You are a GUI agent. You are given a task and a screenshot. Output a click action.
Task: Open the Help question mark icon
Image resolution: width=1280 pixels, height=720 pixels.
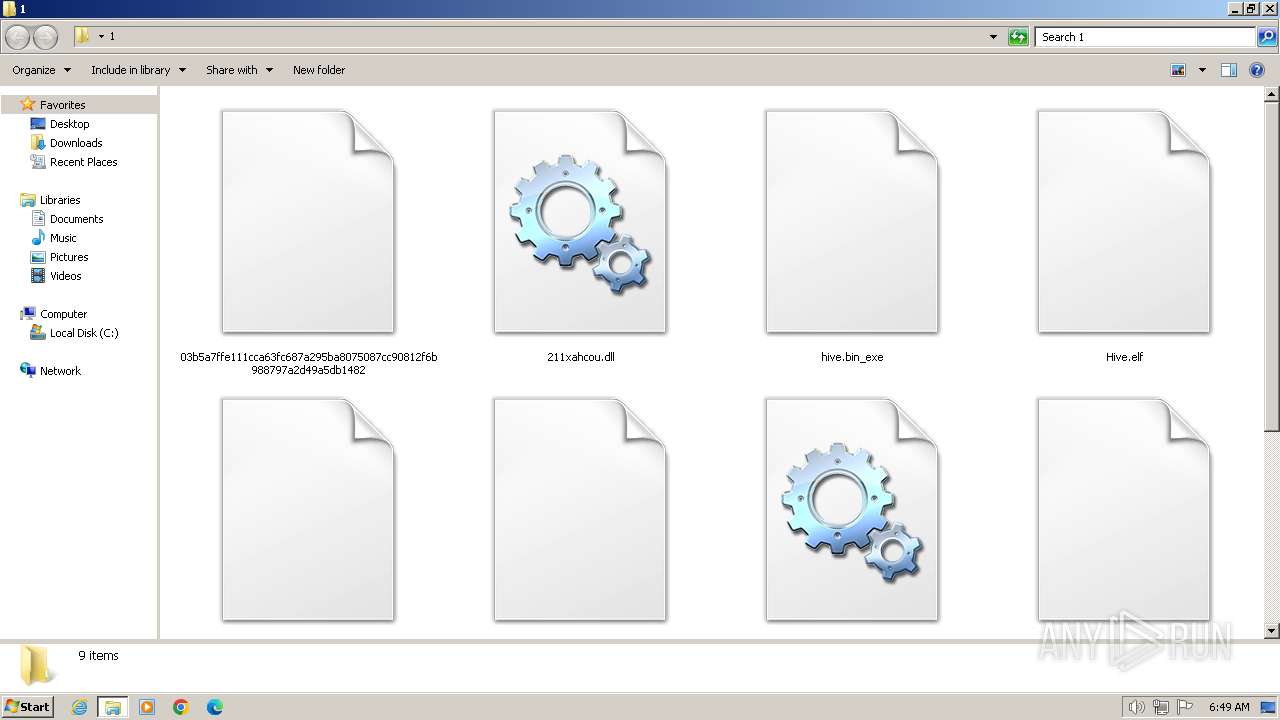click(1258, 70)
